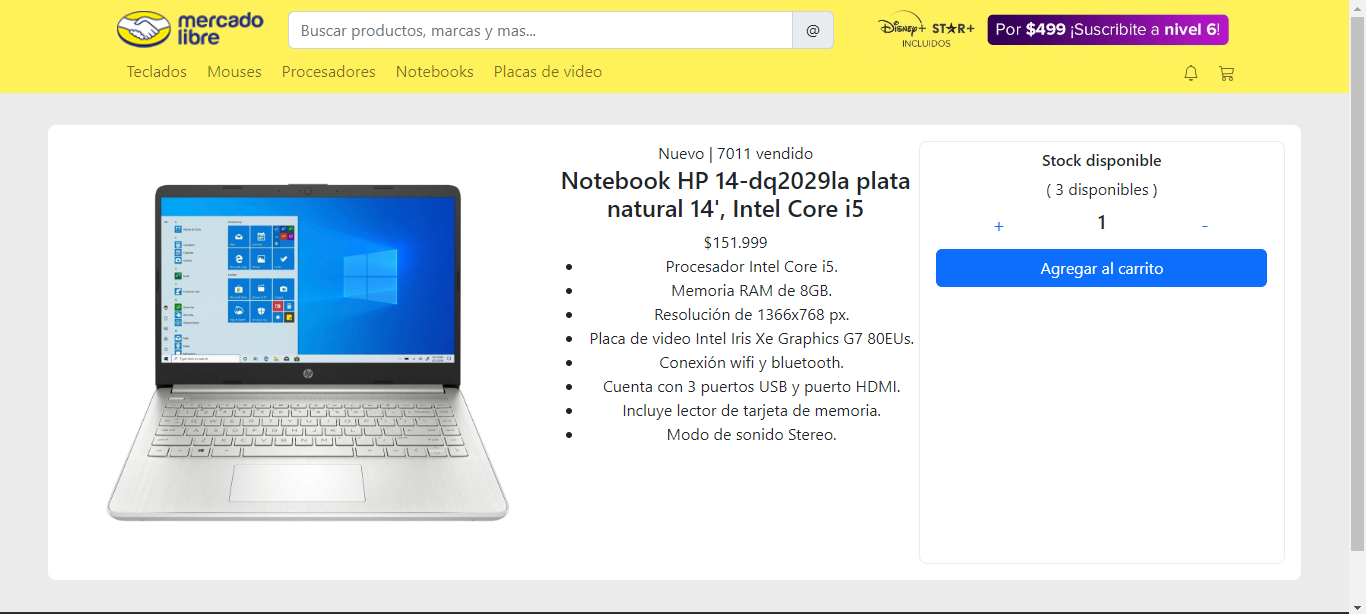The height and width of the screenshot is (614, 1366).
Task: Increase quantity with the plus sign
Action: click(x=999, y=226)
